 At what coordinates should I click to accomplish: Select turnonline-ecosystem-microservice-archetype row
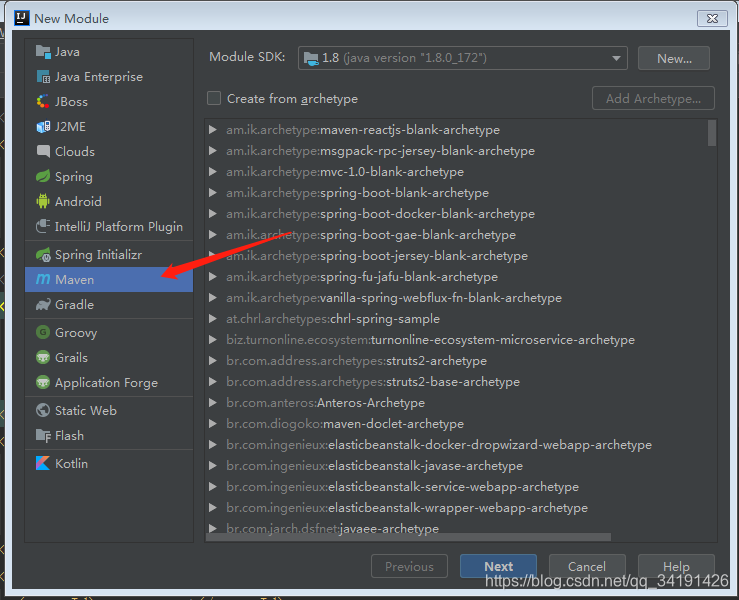pos(456,340)
